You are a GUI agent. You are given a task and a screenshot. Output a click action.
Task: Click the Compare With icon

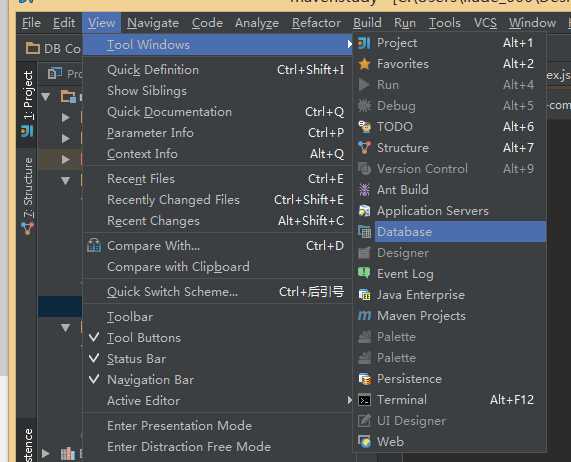[94, 246]
